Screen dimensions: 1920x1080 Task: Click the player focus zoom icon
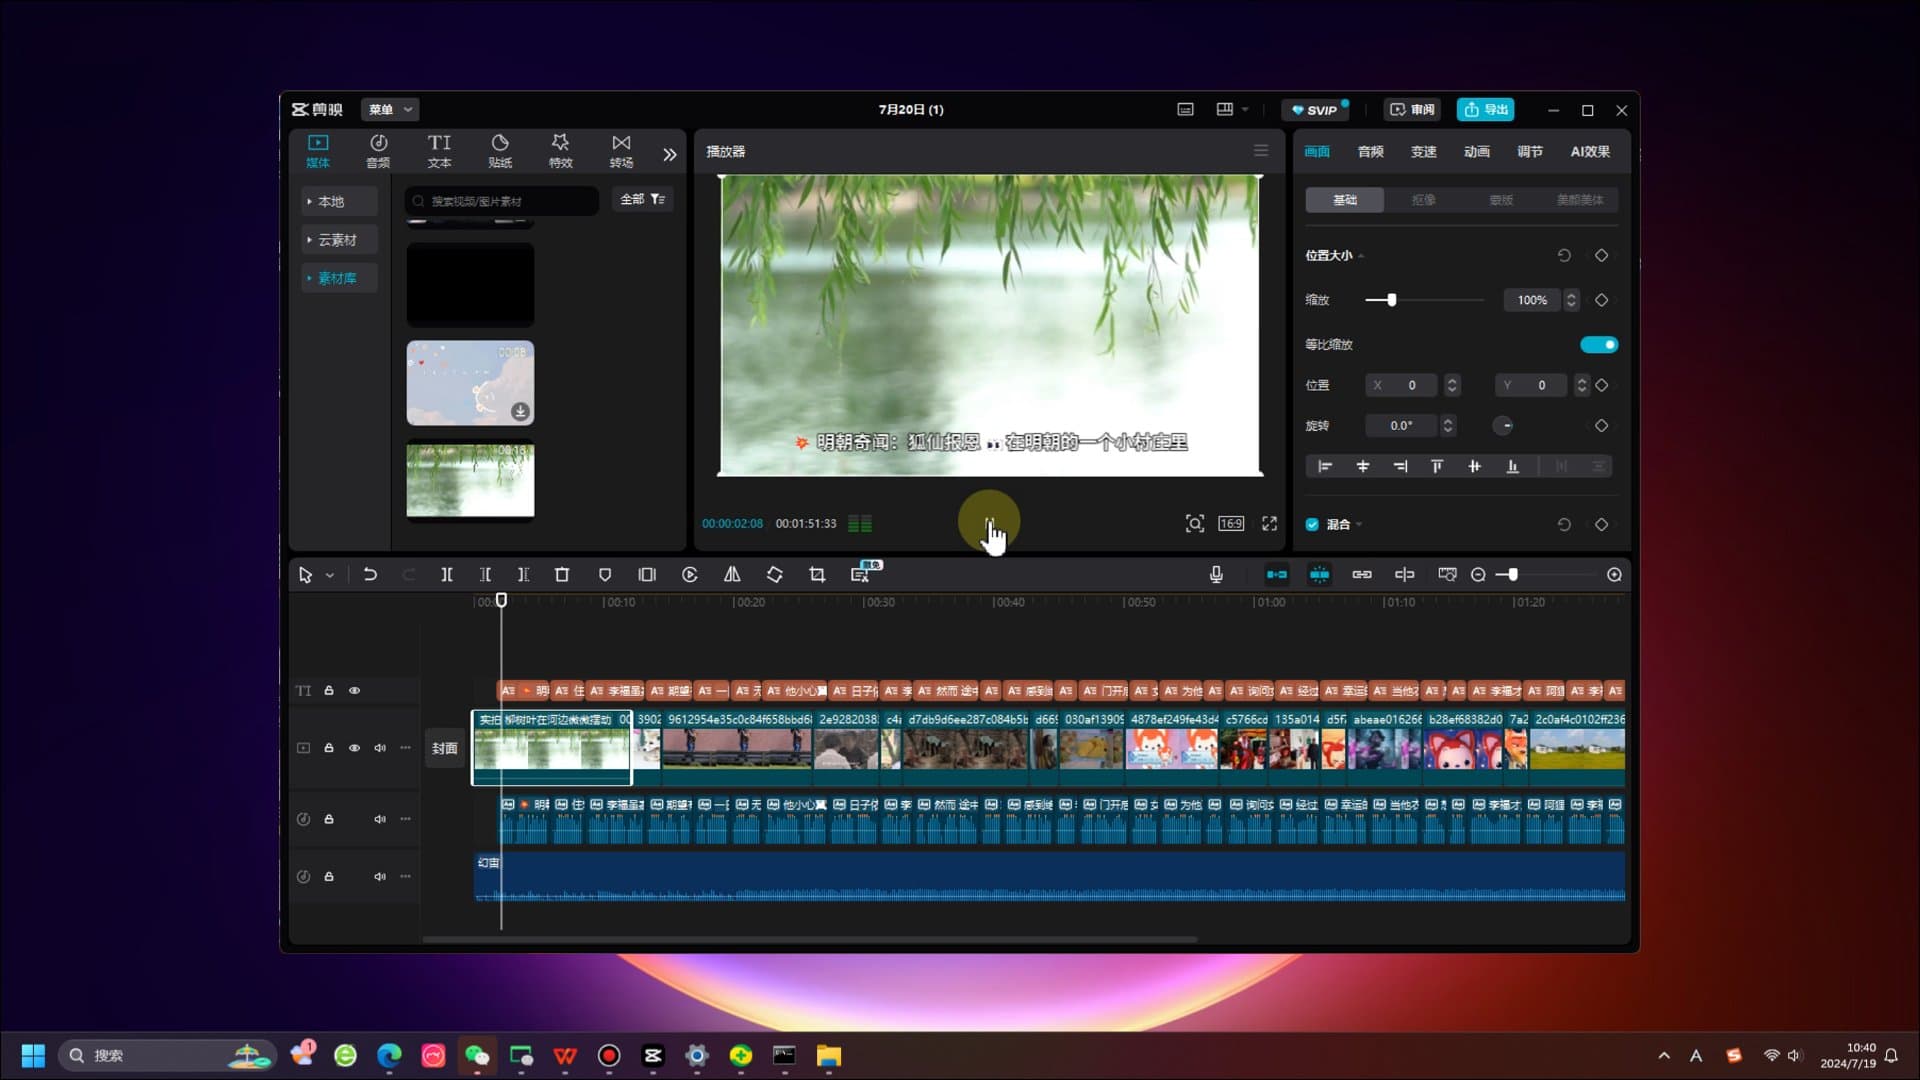1195,524
